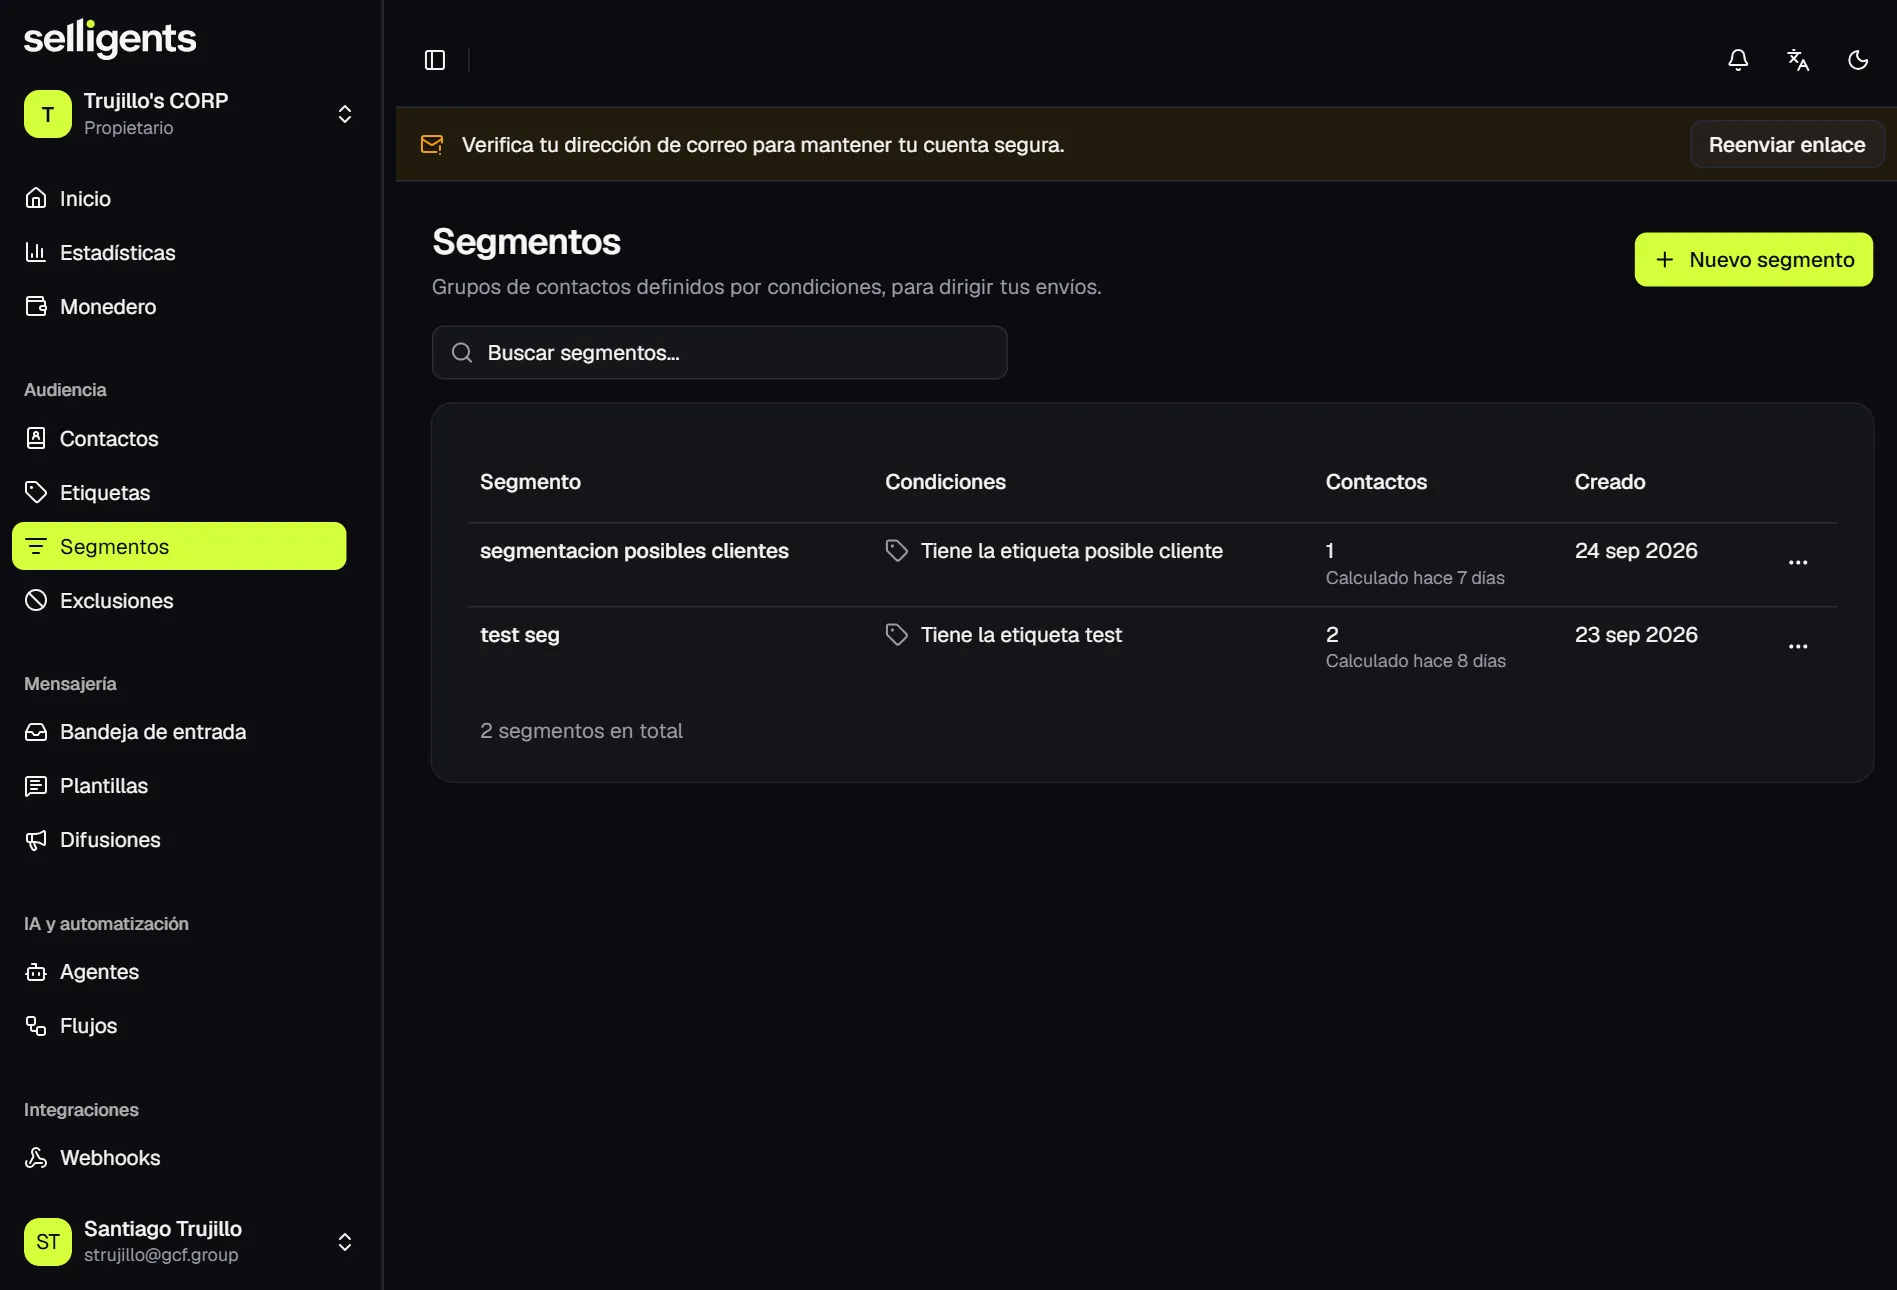Click Calculado hace 8 días text
Viewport: 1897px width, 1290px height.
pos(1416,661)
